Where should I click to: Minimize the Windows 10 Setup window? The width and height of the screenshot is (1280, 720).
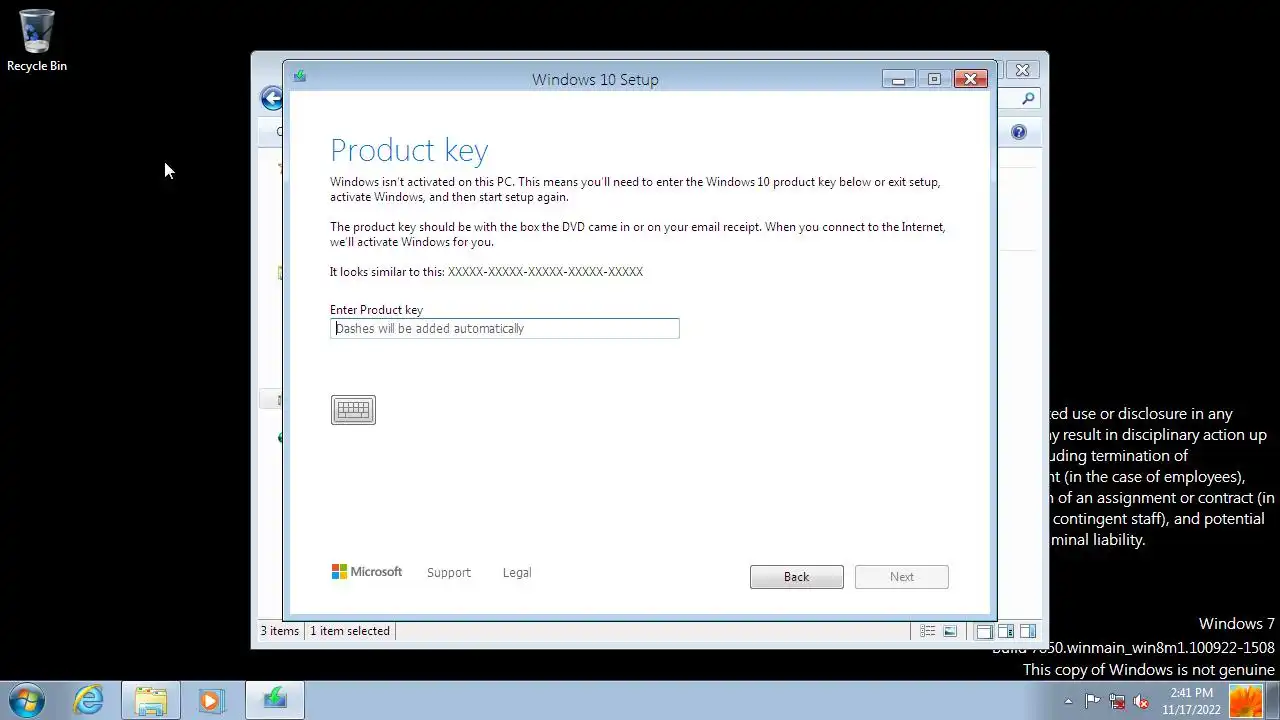898,79
